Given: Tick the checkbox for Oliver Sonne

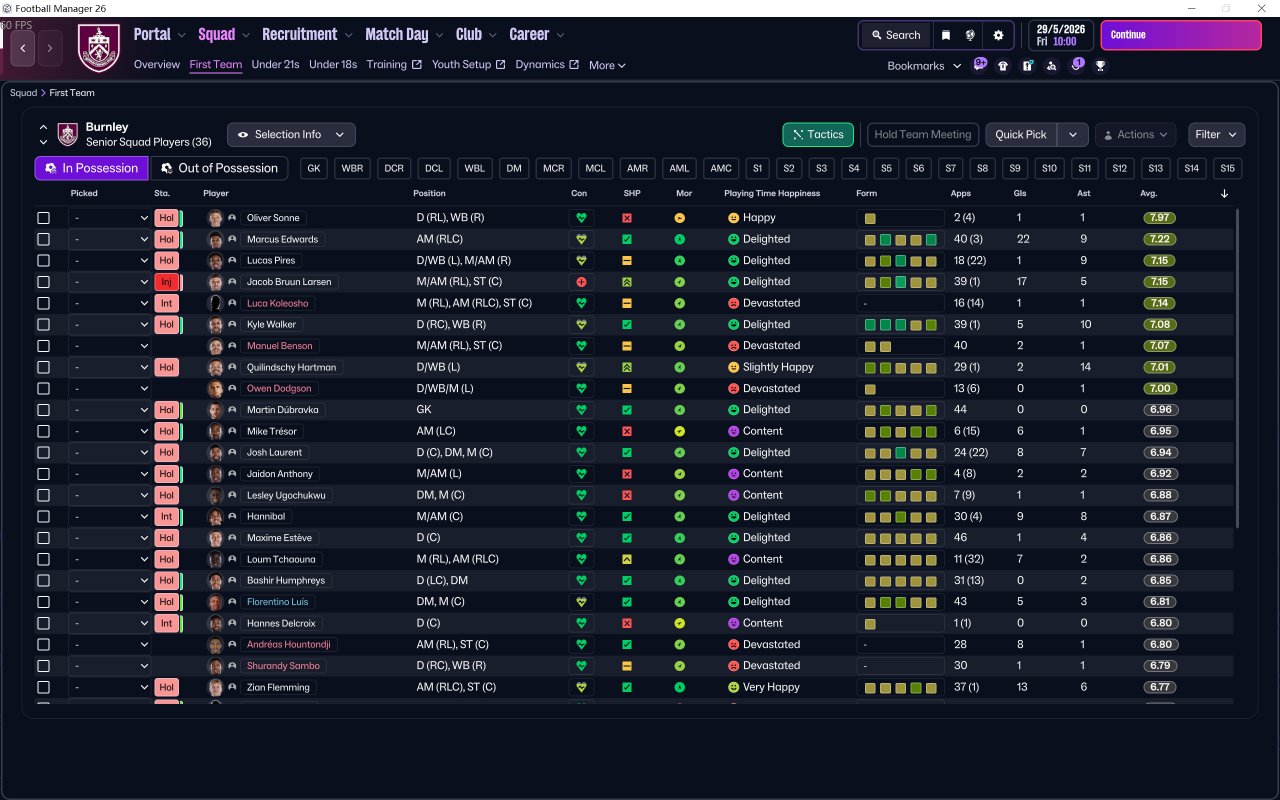Looking at the screenshot, I should point(43,218).
